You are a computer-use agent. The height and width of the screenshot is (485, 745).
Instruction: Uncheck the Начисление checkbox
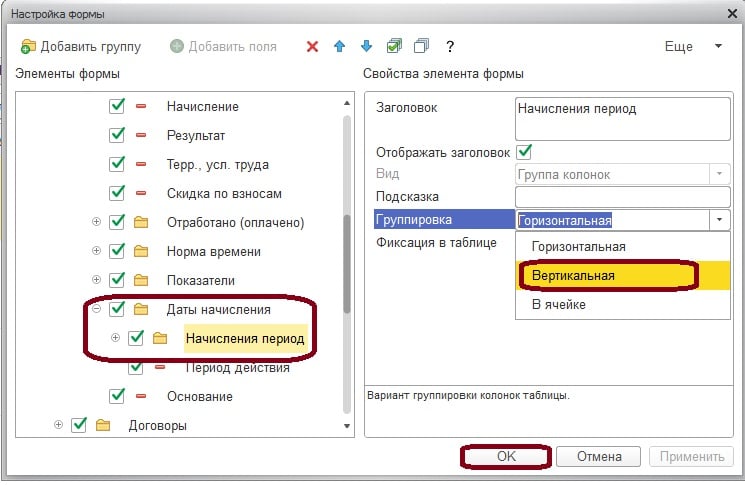pos(117,105)
